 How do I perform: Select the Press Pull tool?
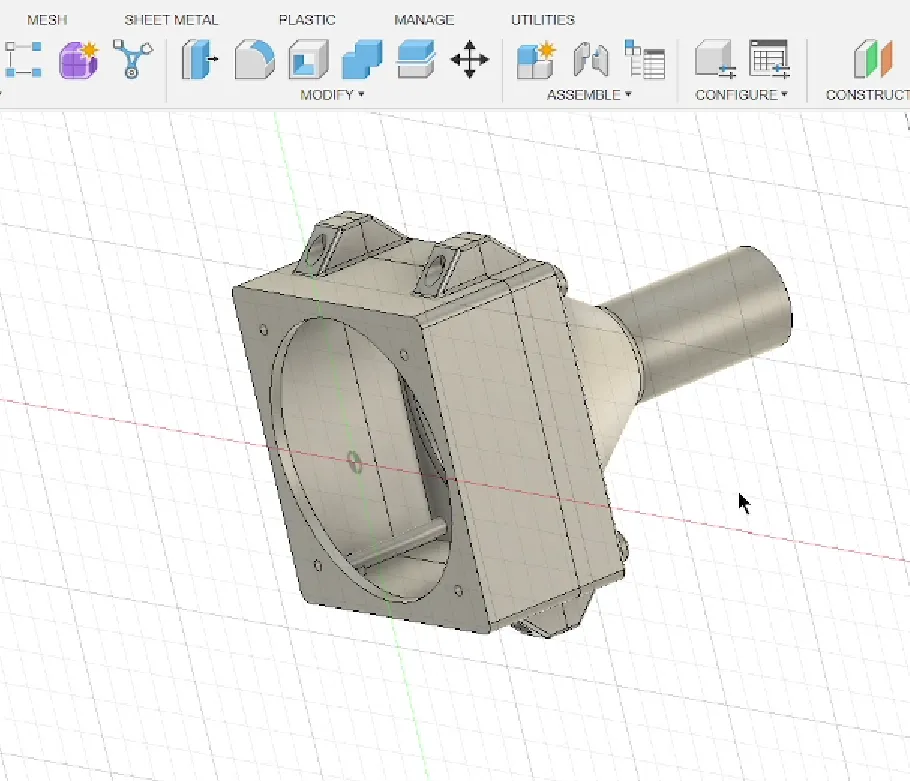tap(199, 59)
